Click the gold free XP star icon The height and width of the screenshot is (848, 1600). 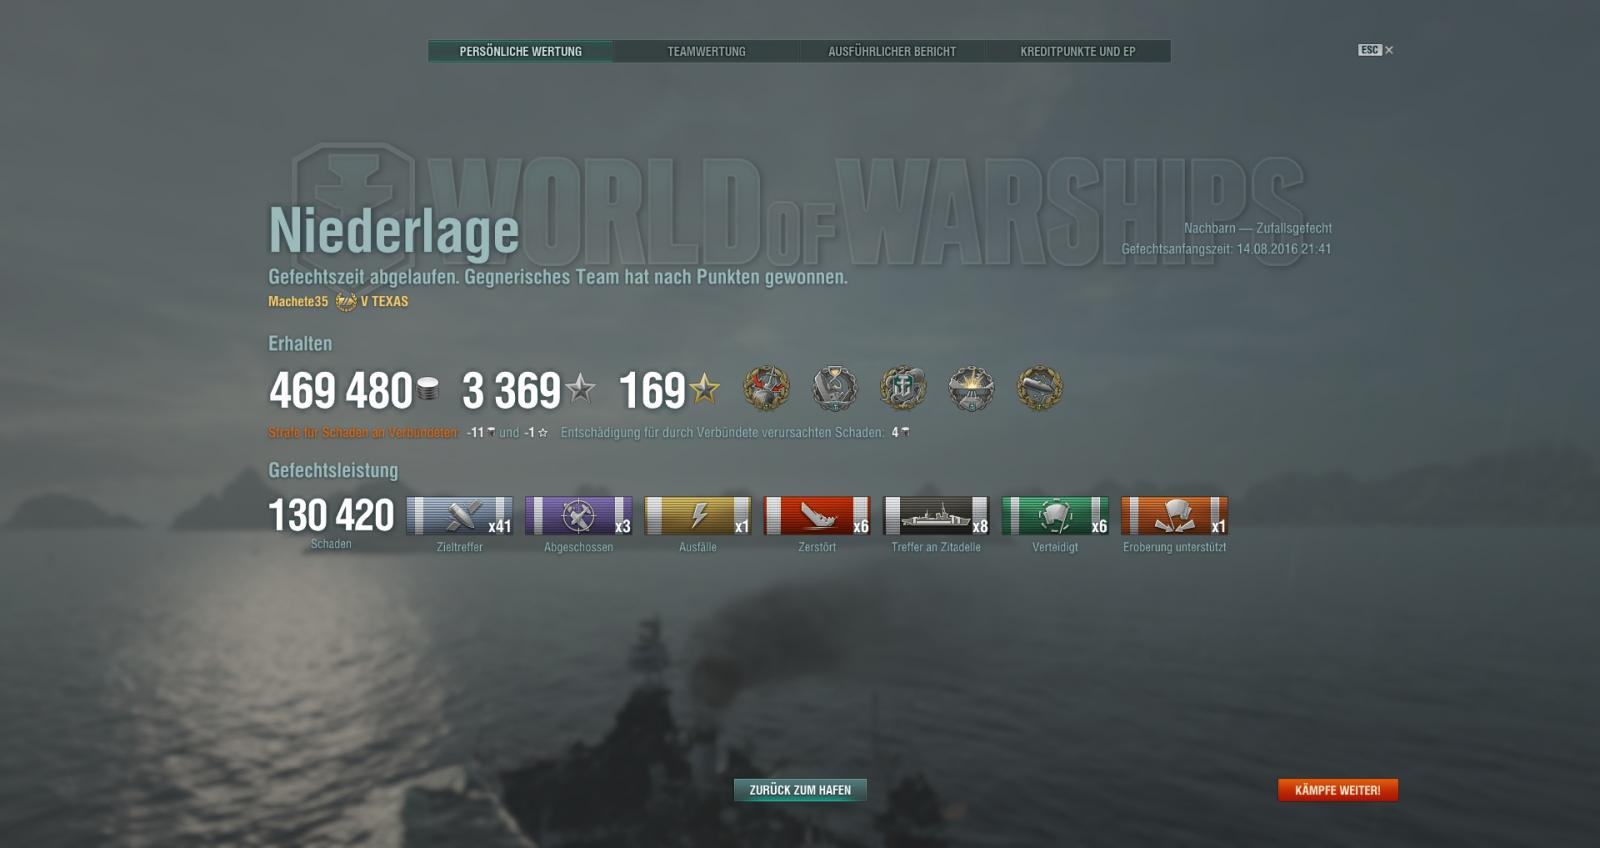[x=704, y=389]
